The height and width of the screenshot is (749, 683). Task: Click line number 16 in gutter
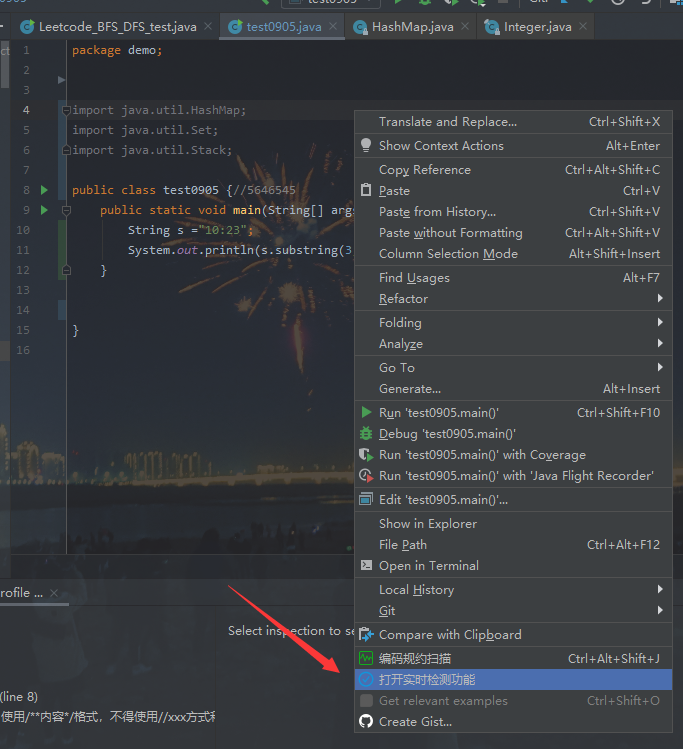[x=23, y=350]
